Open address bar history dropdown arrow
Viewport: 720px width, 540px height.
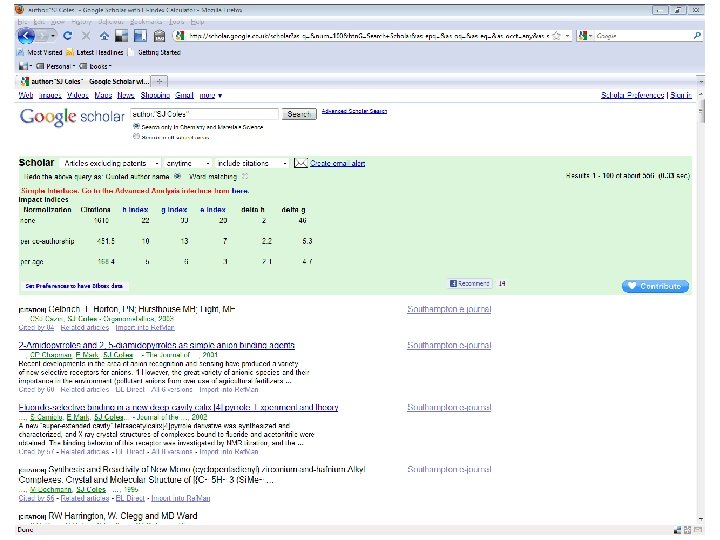pyautogui.click(x=568, y=35)
